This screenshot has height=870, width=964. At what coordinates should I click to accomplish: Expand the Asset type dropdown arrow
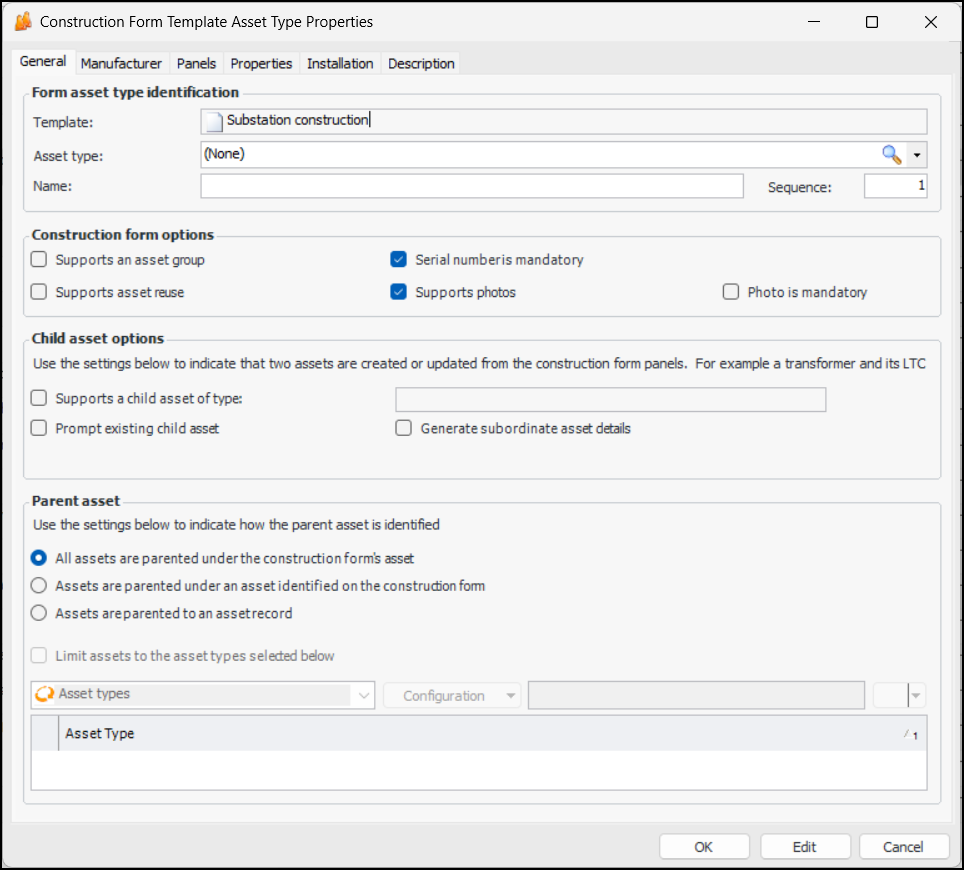pyautogui.click(x=917, y=155)
